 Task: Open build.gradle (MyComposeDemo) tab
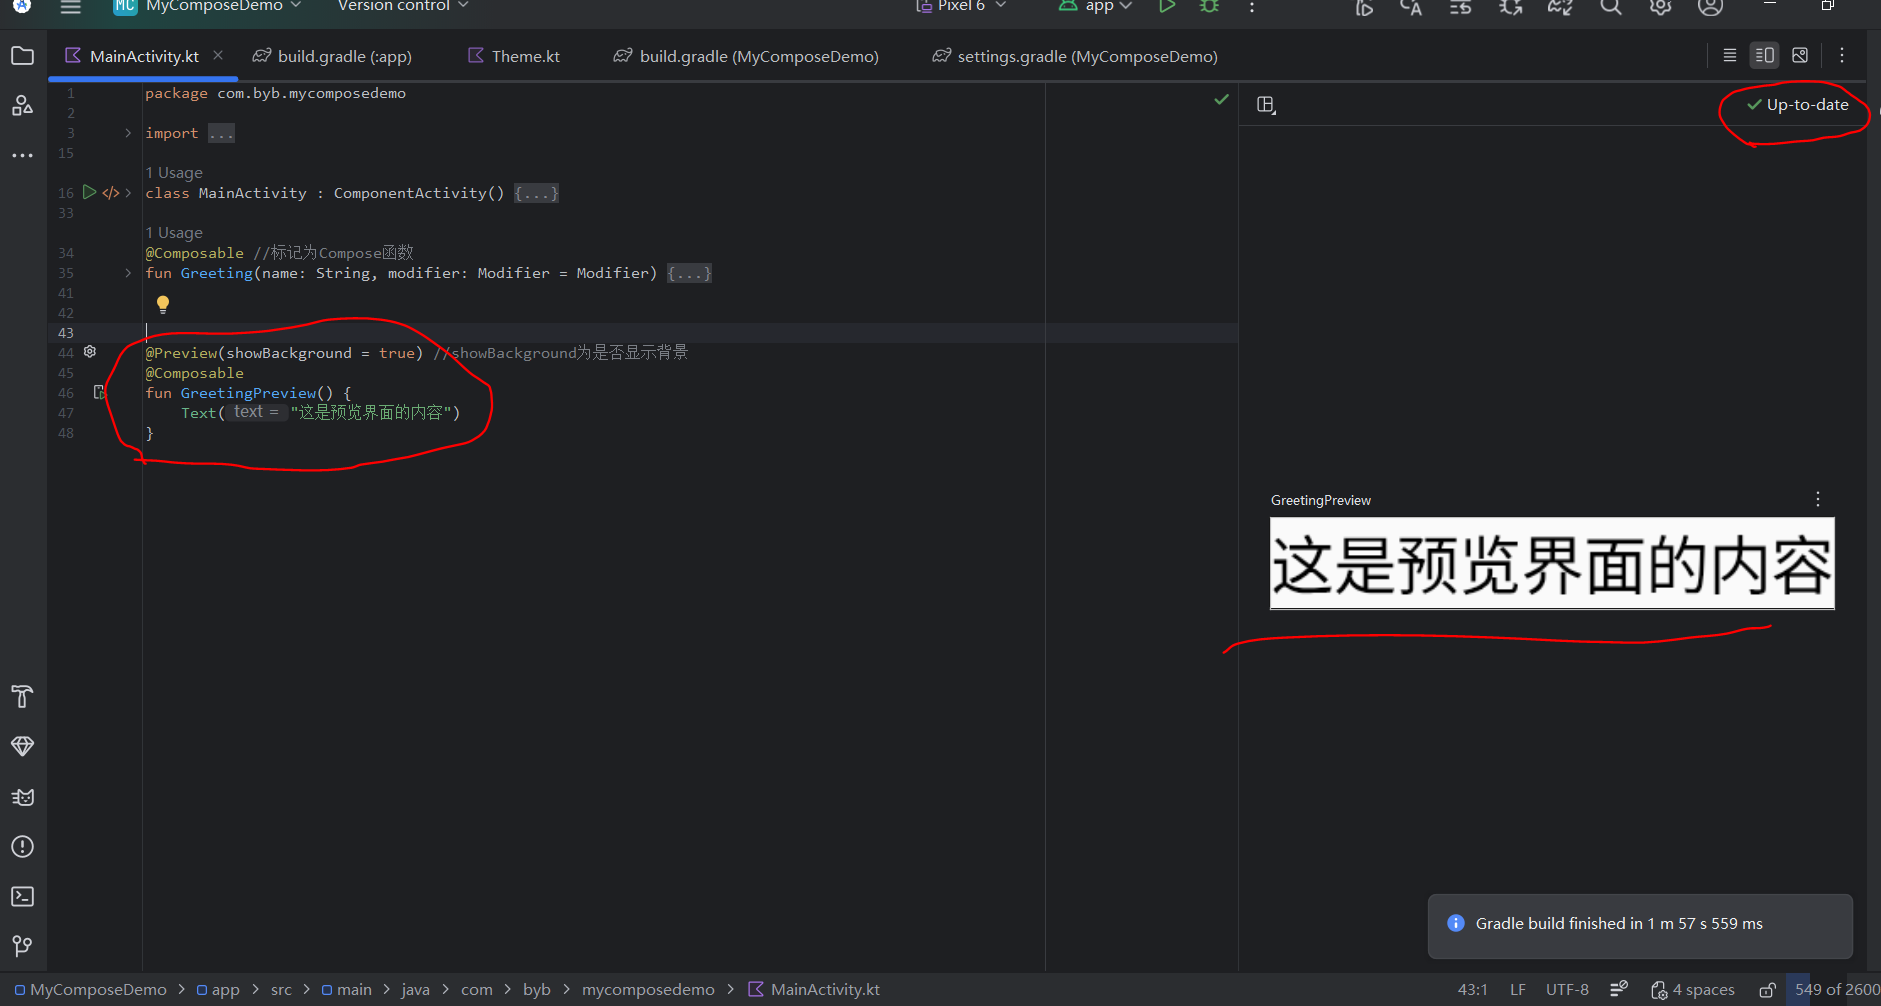coord(746,56)
